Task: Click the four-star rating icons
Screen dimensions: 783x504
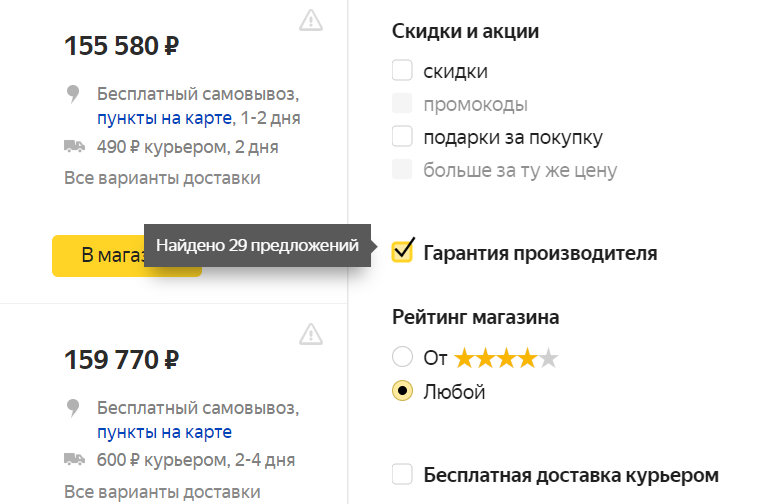Action: 505,358
